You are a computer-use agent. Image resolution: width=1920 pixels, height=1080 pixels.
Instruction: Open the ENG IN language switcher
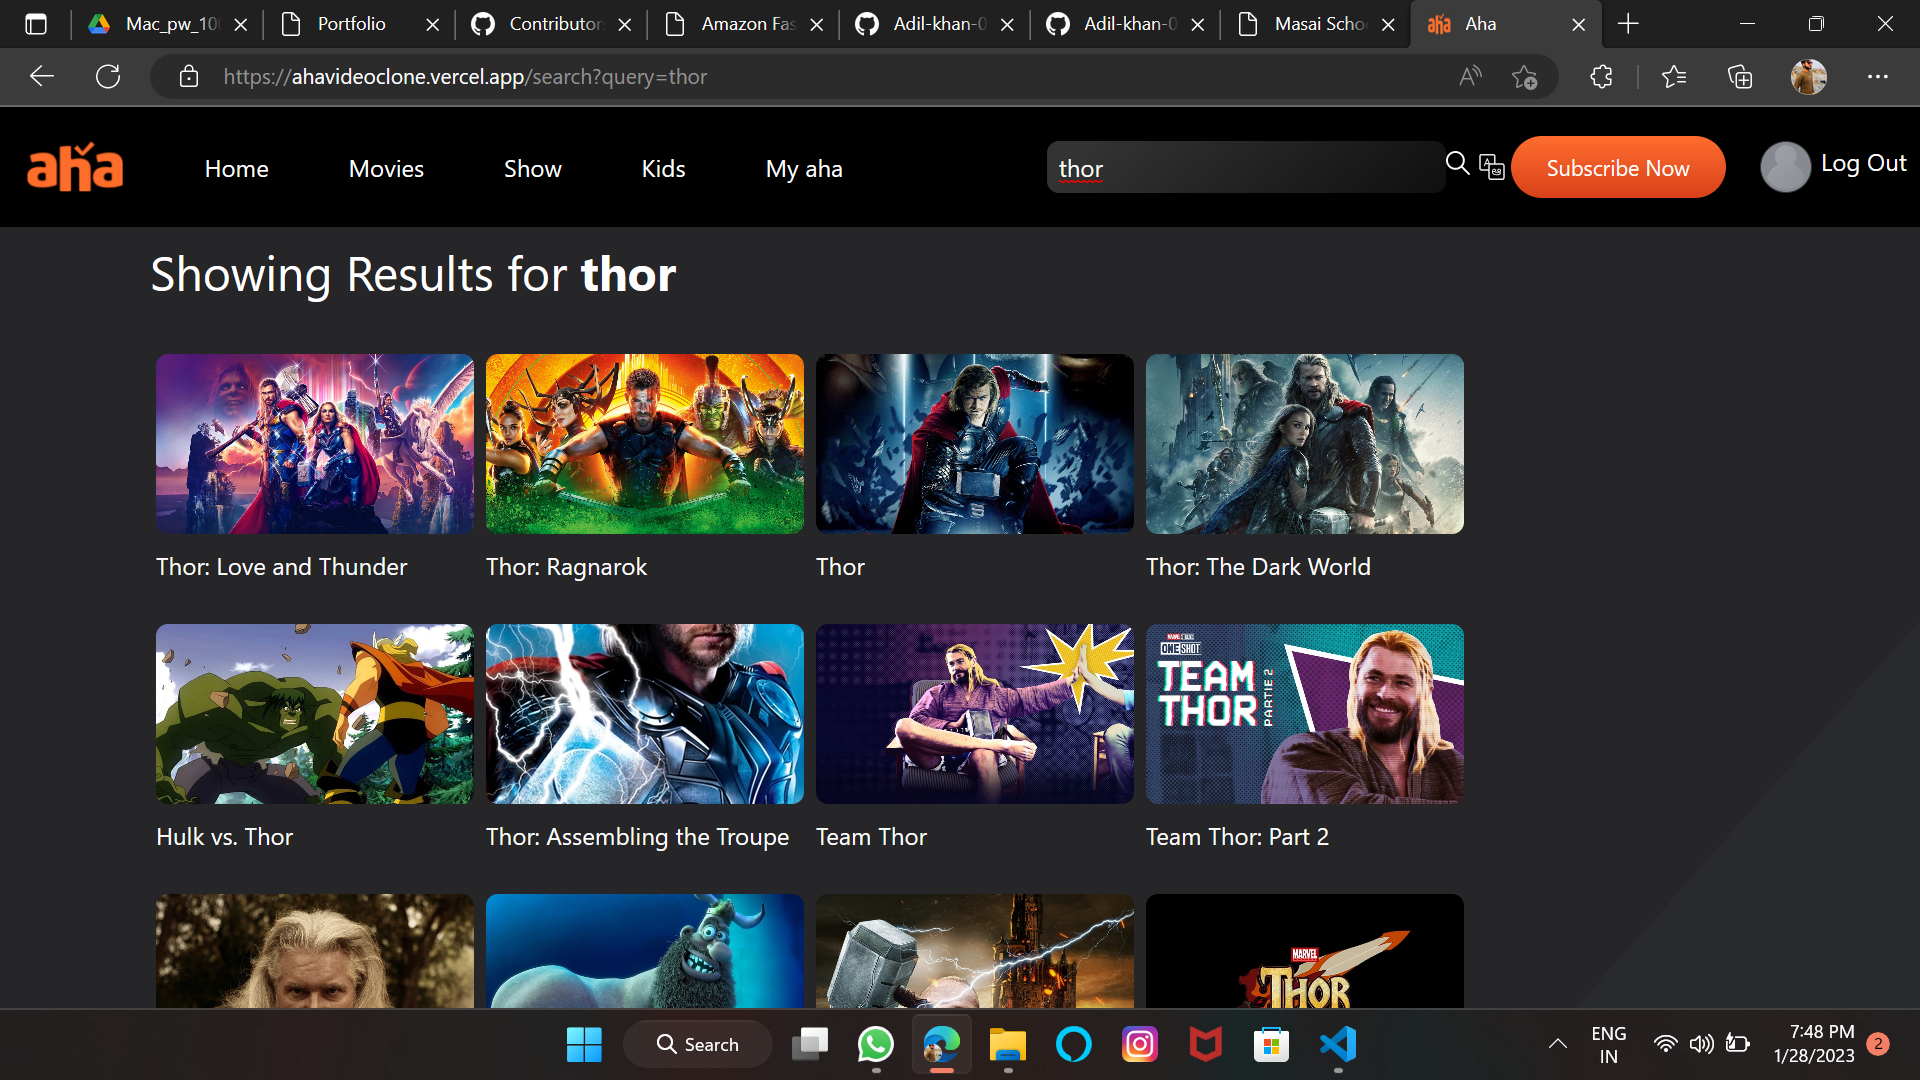click(x=1608, y=1043)
